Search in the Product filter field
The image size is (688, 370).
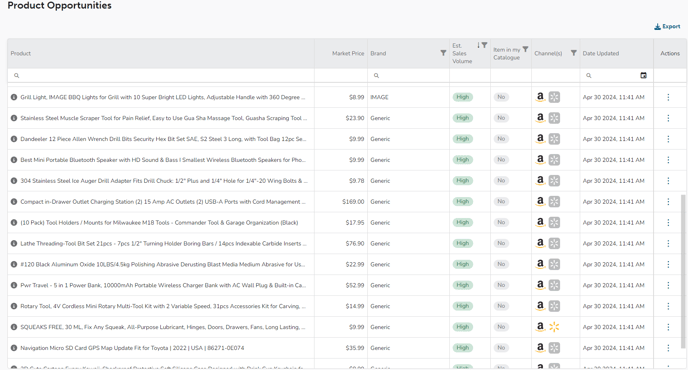tap(161, 75)
